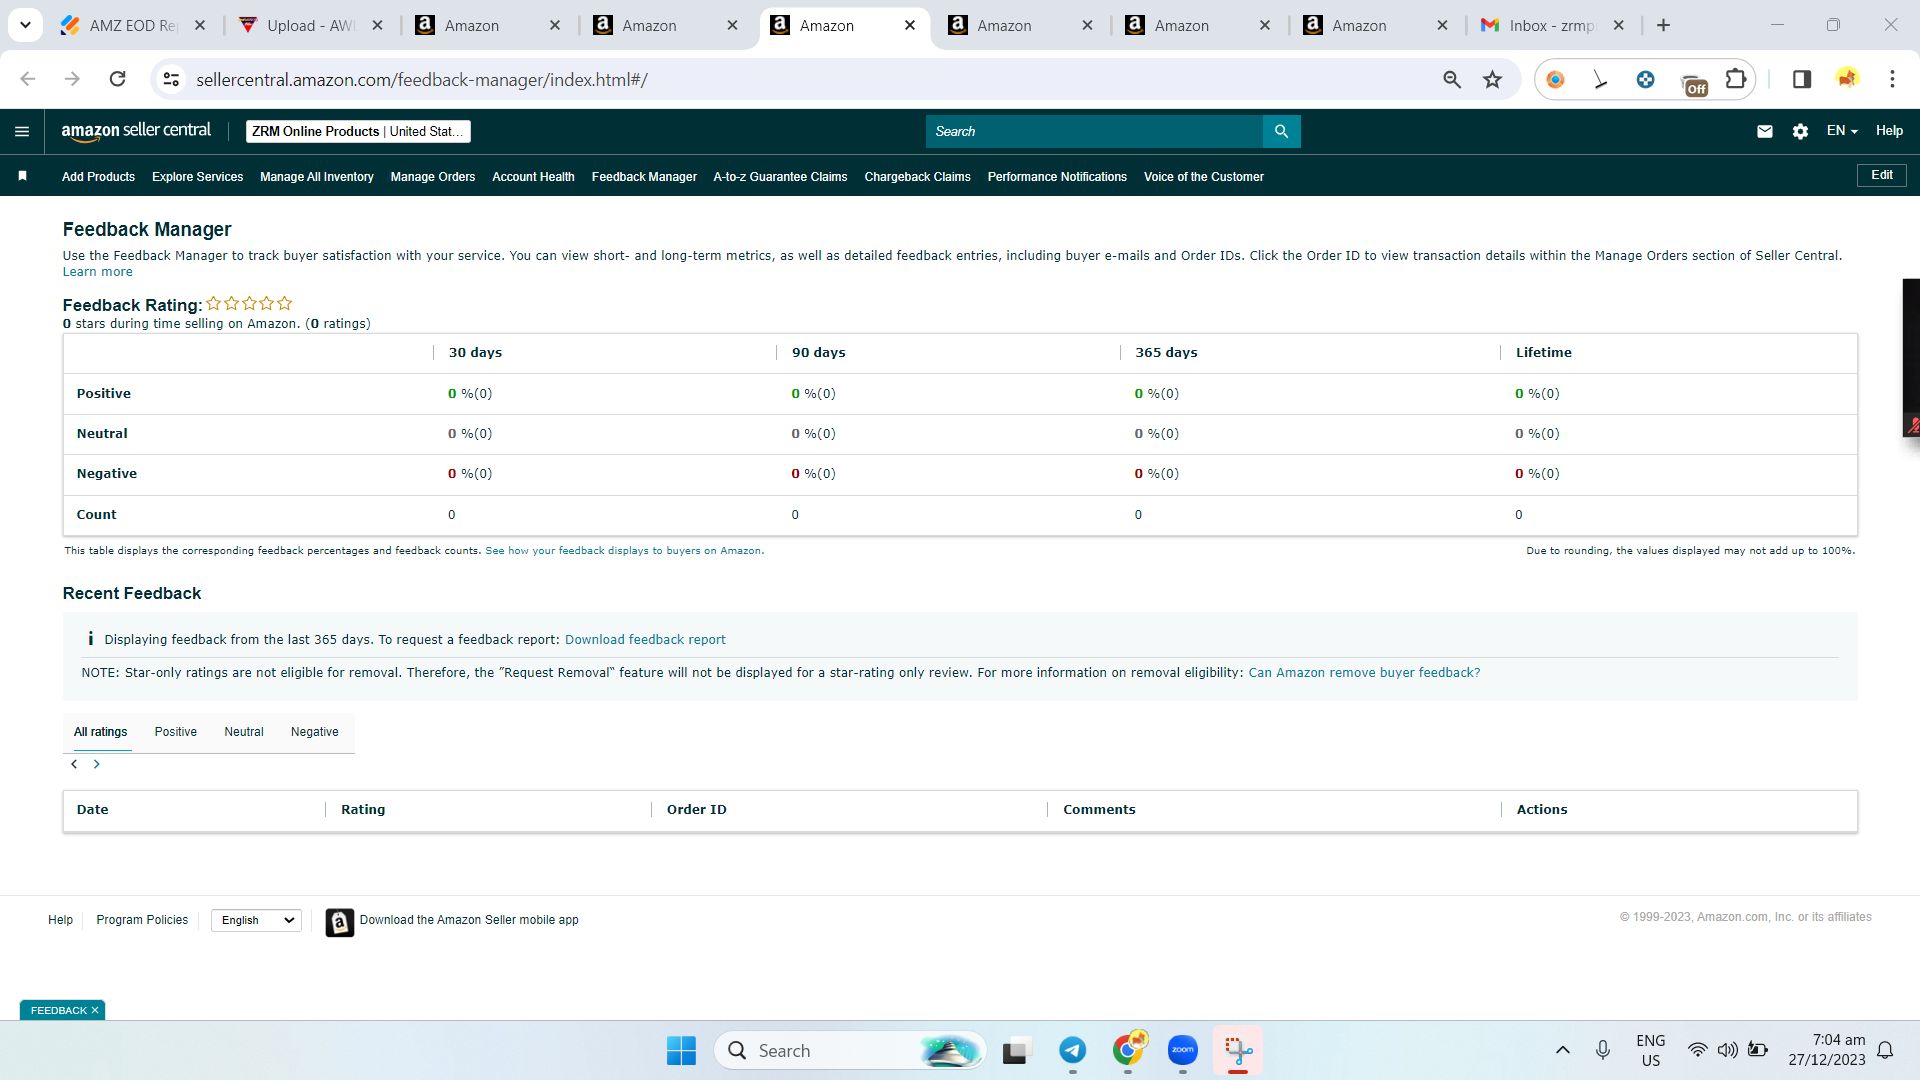Click the browser address bar URL
This screenshot has height=1080, width=1920.
[422, 79]
